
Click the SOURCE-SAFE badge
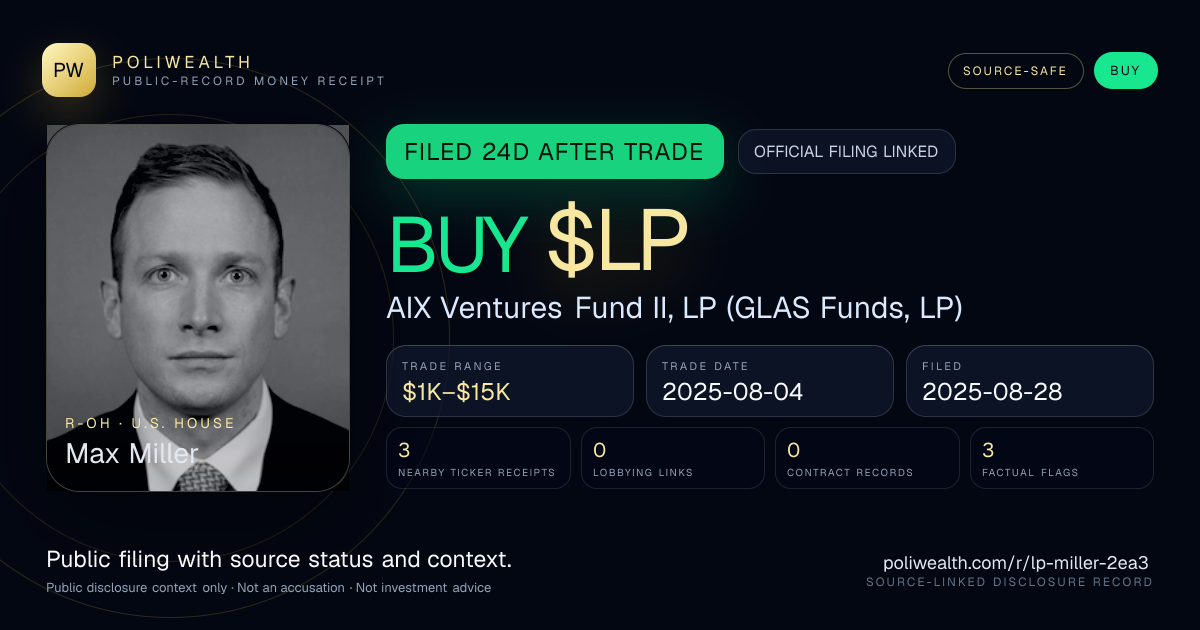click(x=1015, y=71)
